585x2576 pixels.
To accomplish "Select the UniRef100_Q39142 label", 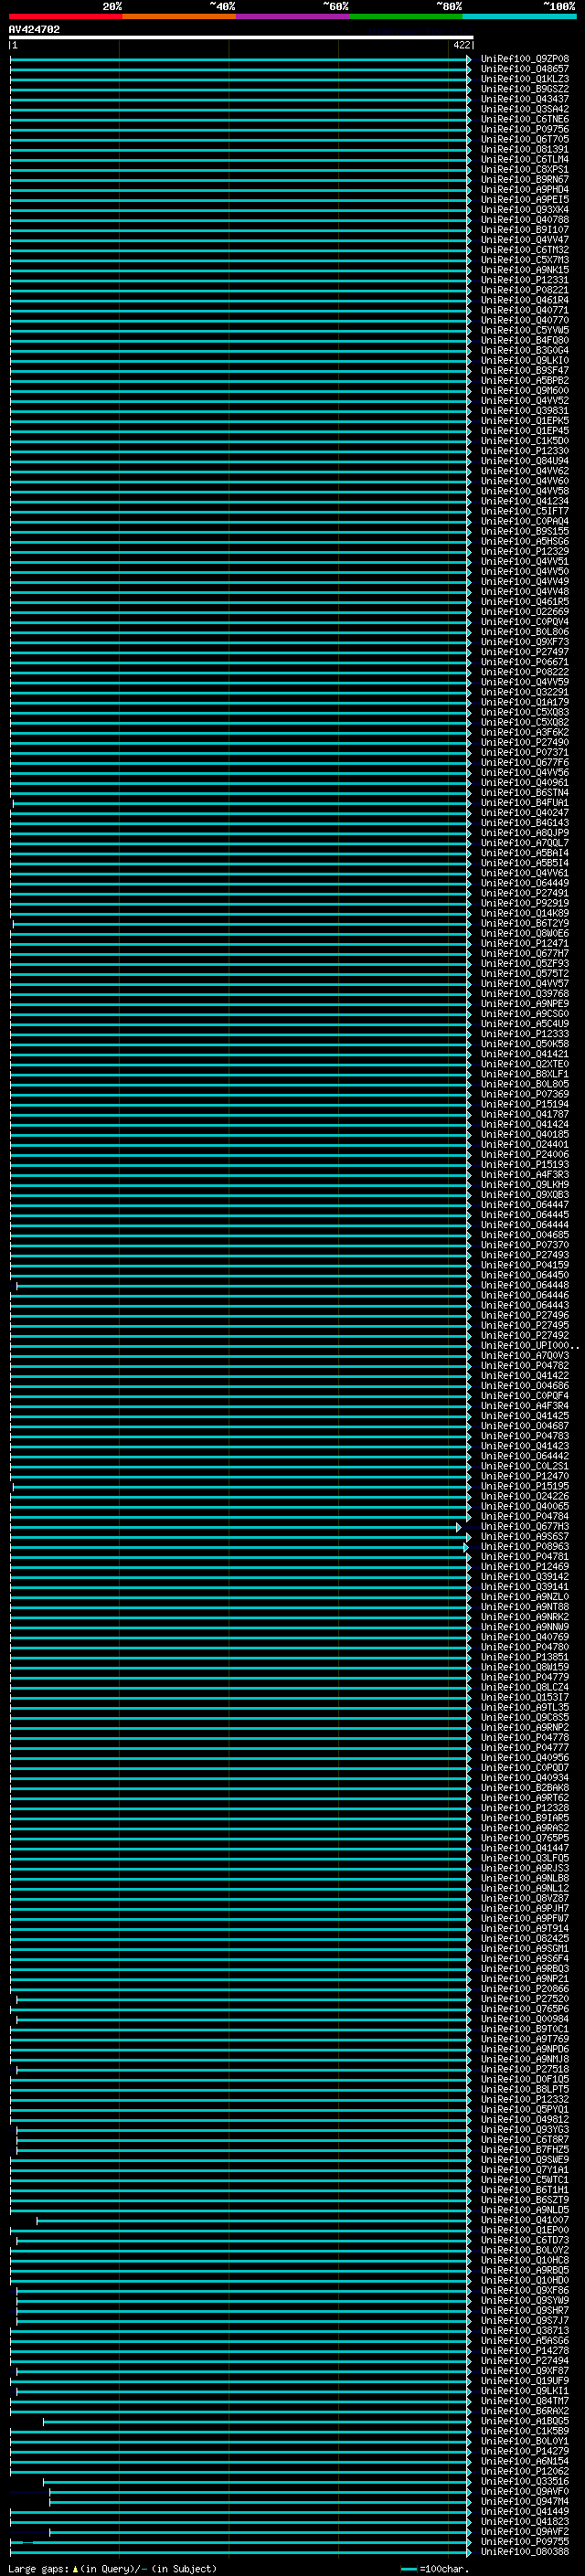I will coord(524,1576).
